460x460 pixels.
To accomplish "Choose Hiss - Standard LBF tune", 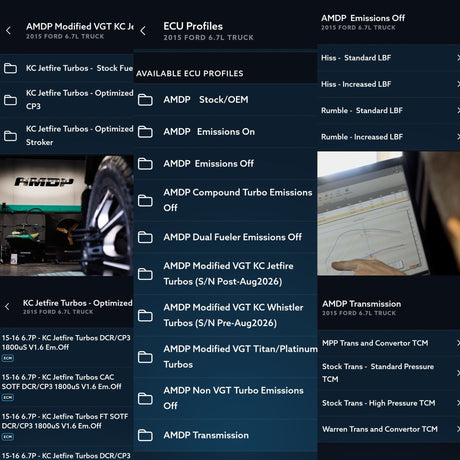I will click(389, 58).
